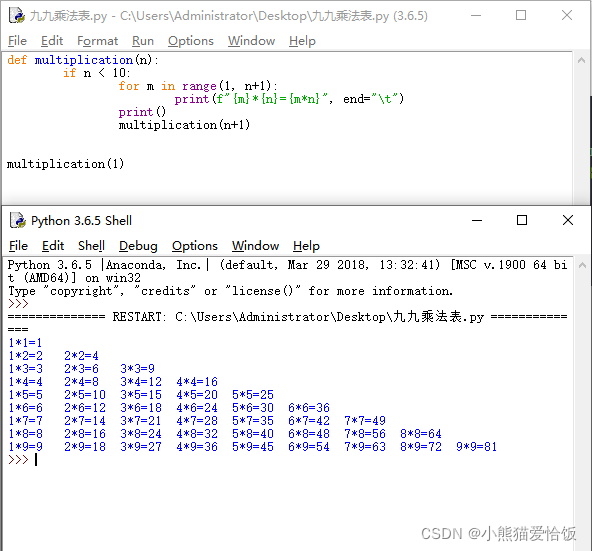Screen dimensions: 592x551
Task: Click Python Shell scrollbar up arrow
Action: [x=582, y=265]
